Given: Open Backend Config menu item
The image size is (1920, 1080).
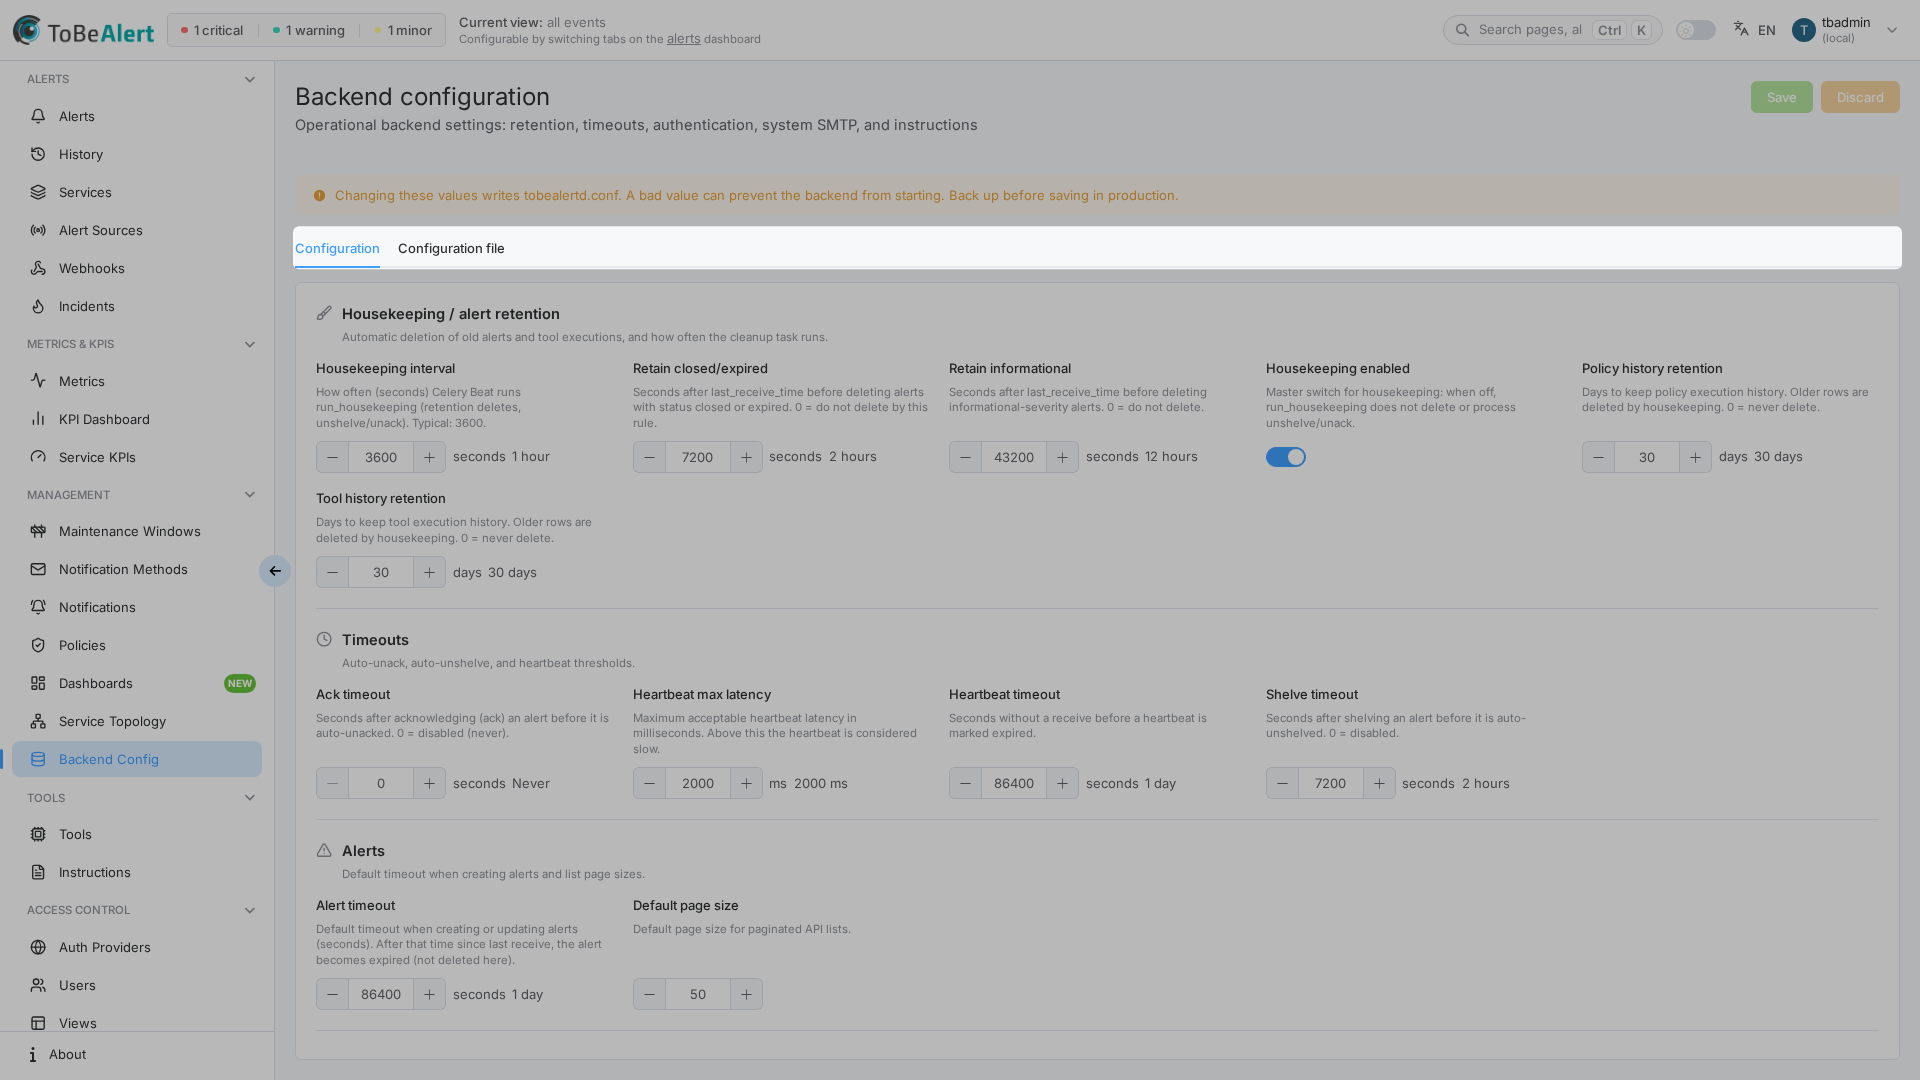Looking at the screenshot, I should [x=137, y=759].
